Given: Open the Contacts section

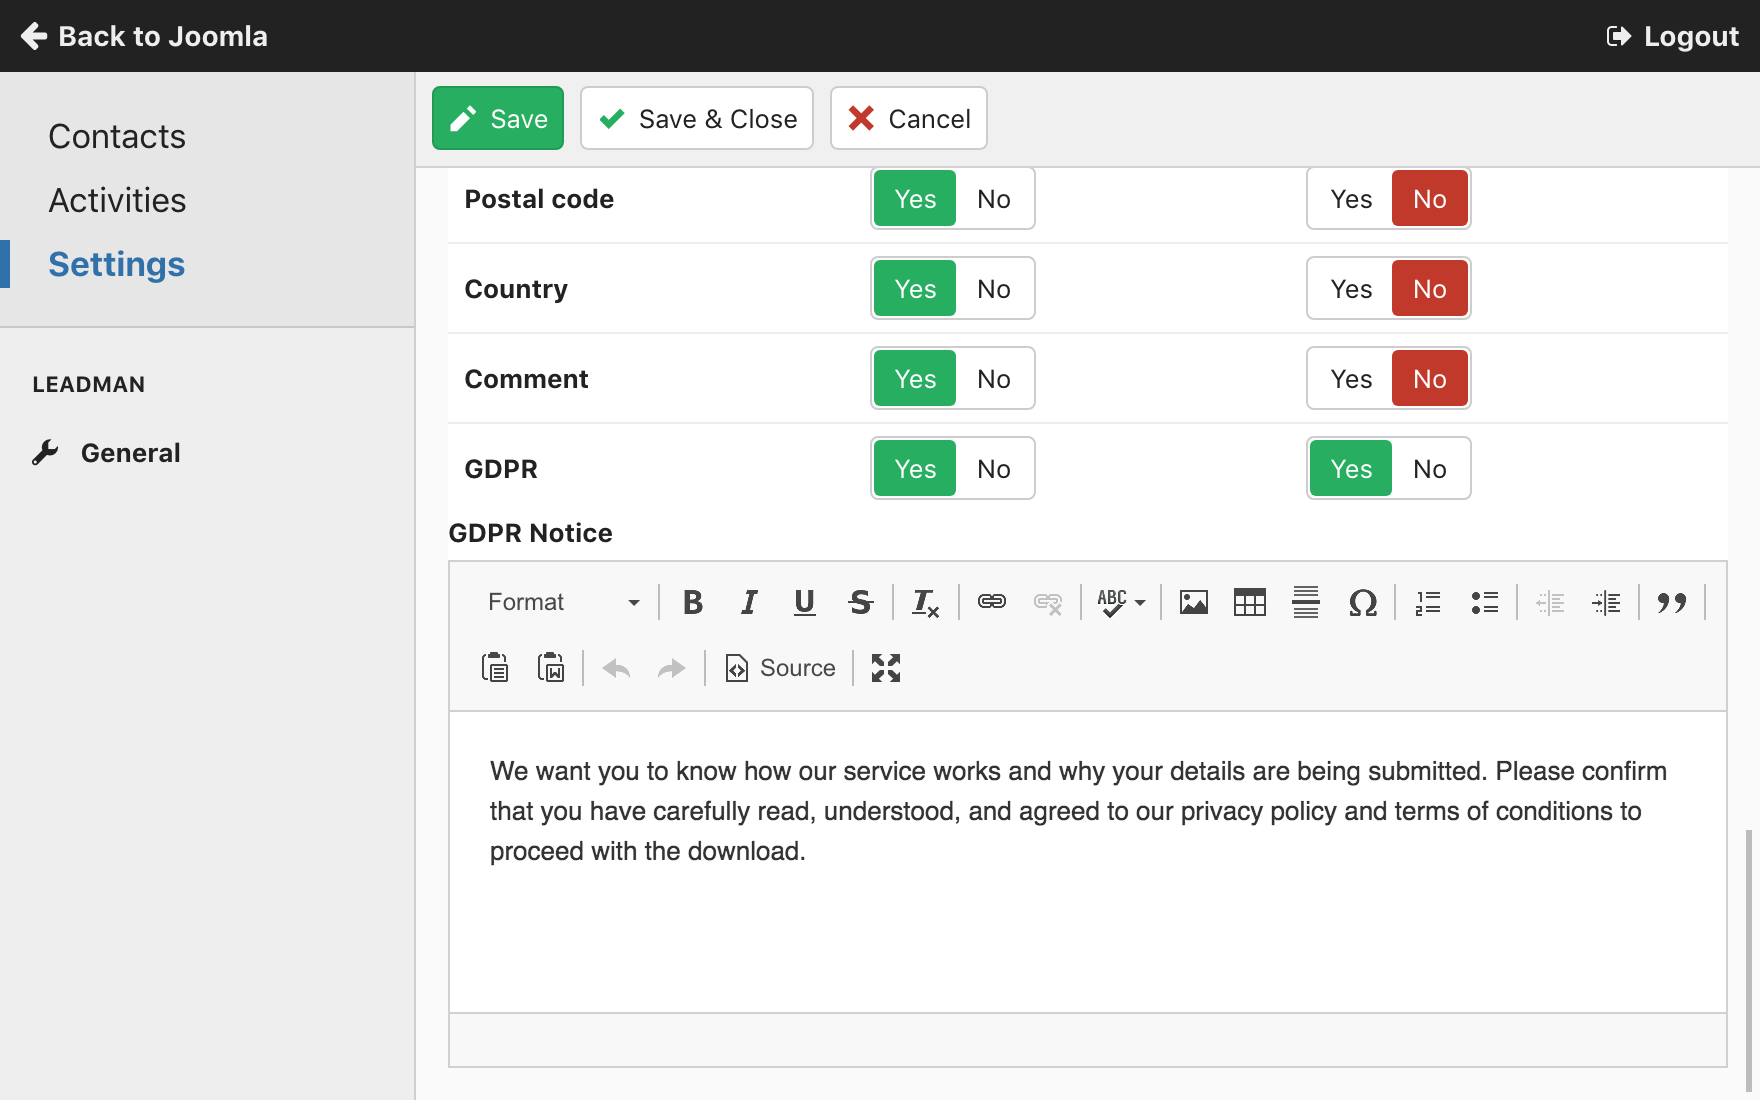Looking at the screenshot, I should 117,136.
